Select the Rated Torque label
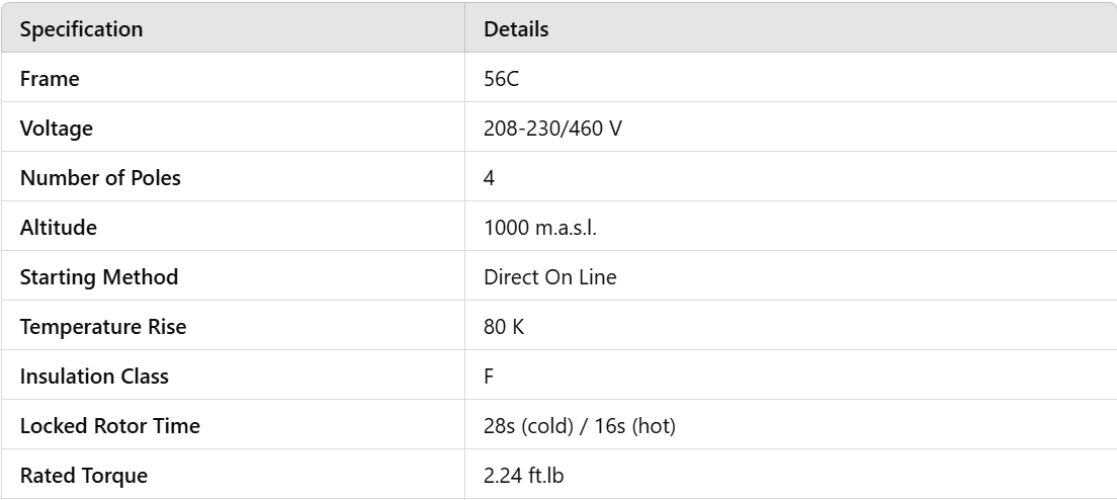The height and width of the screenshot is (500, 1117). (x=83, y=476)
